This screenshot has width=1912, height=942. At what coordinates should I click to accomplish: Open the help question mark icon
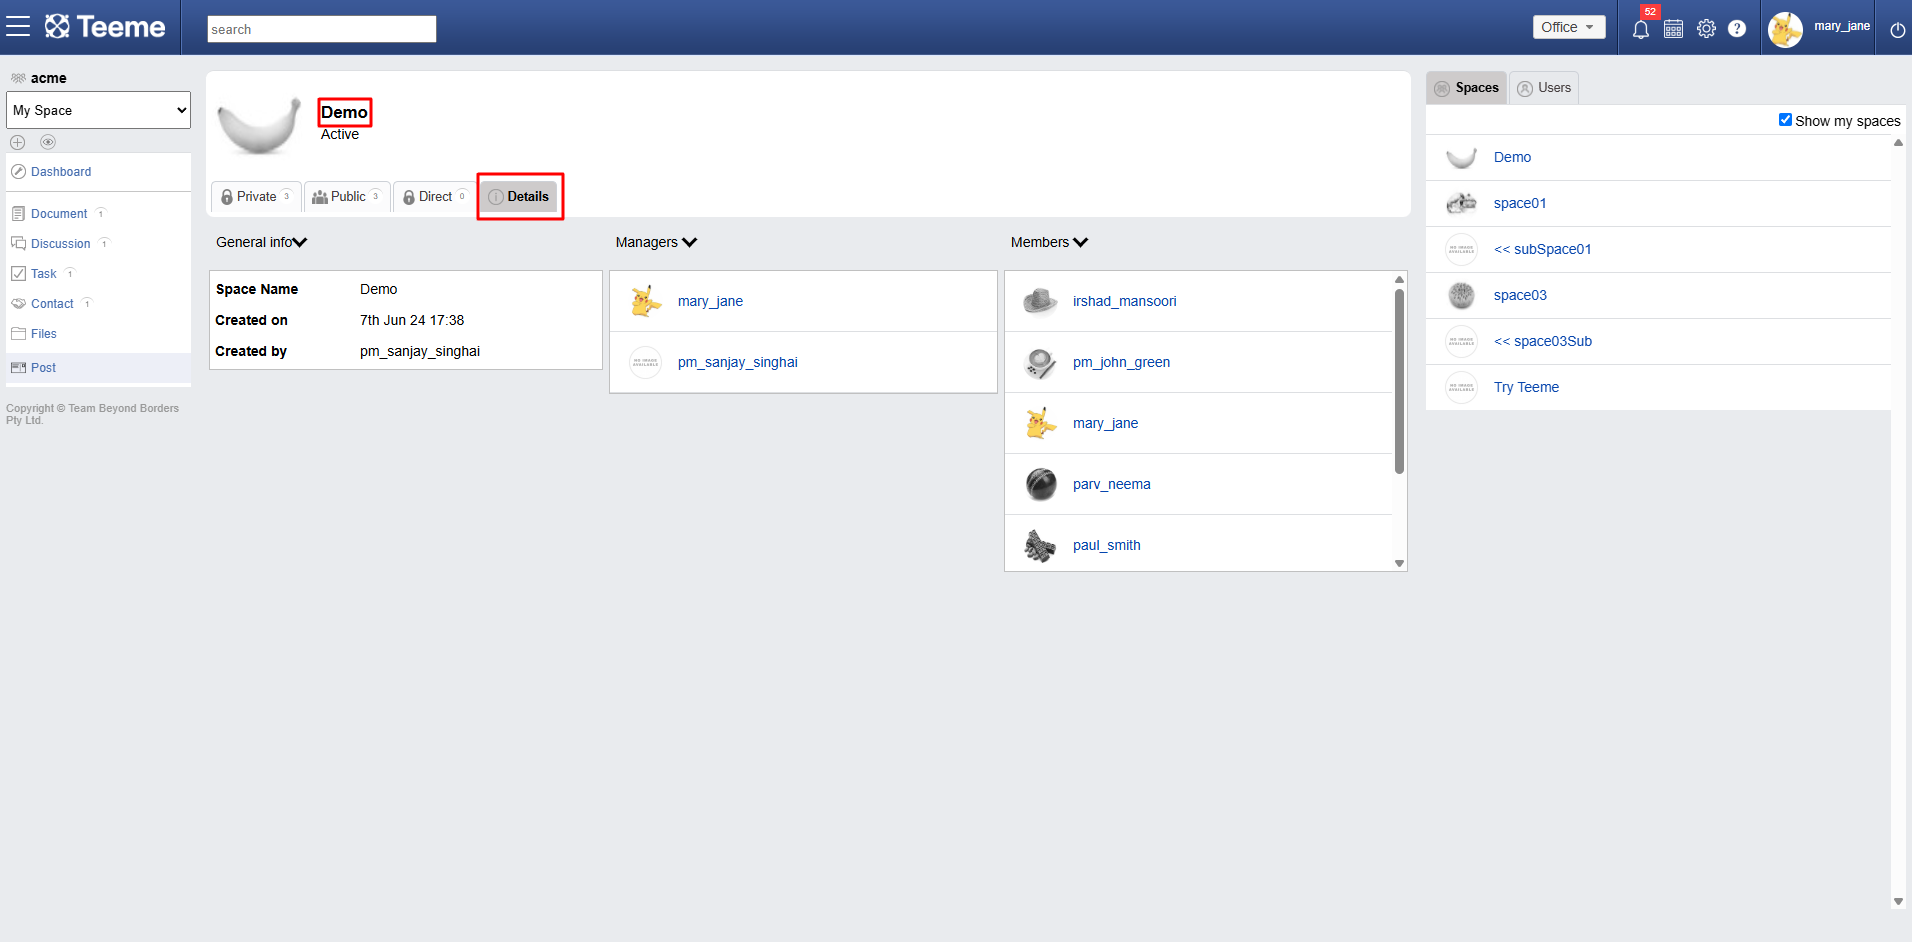point(1737,29)
